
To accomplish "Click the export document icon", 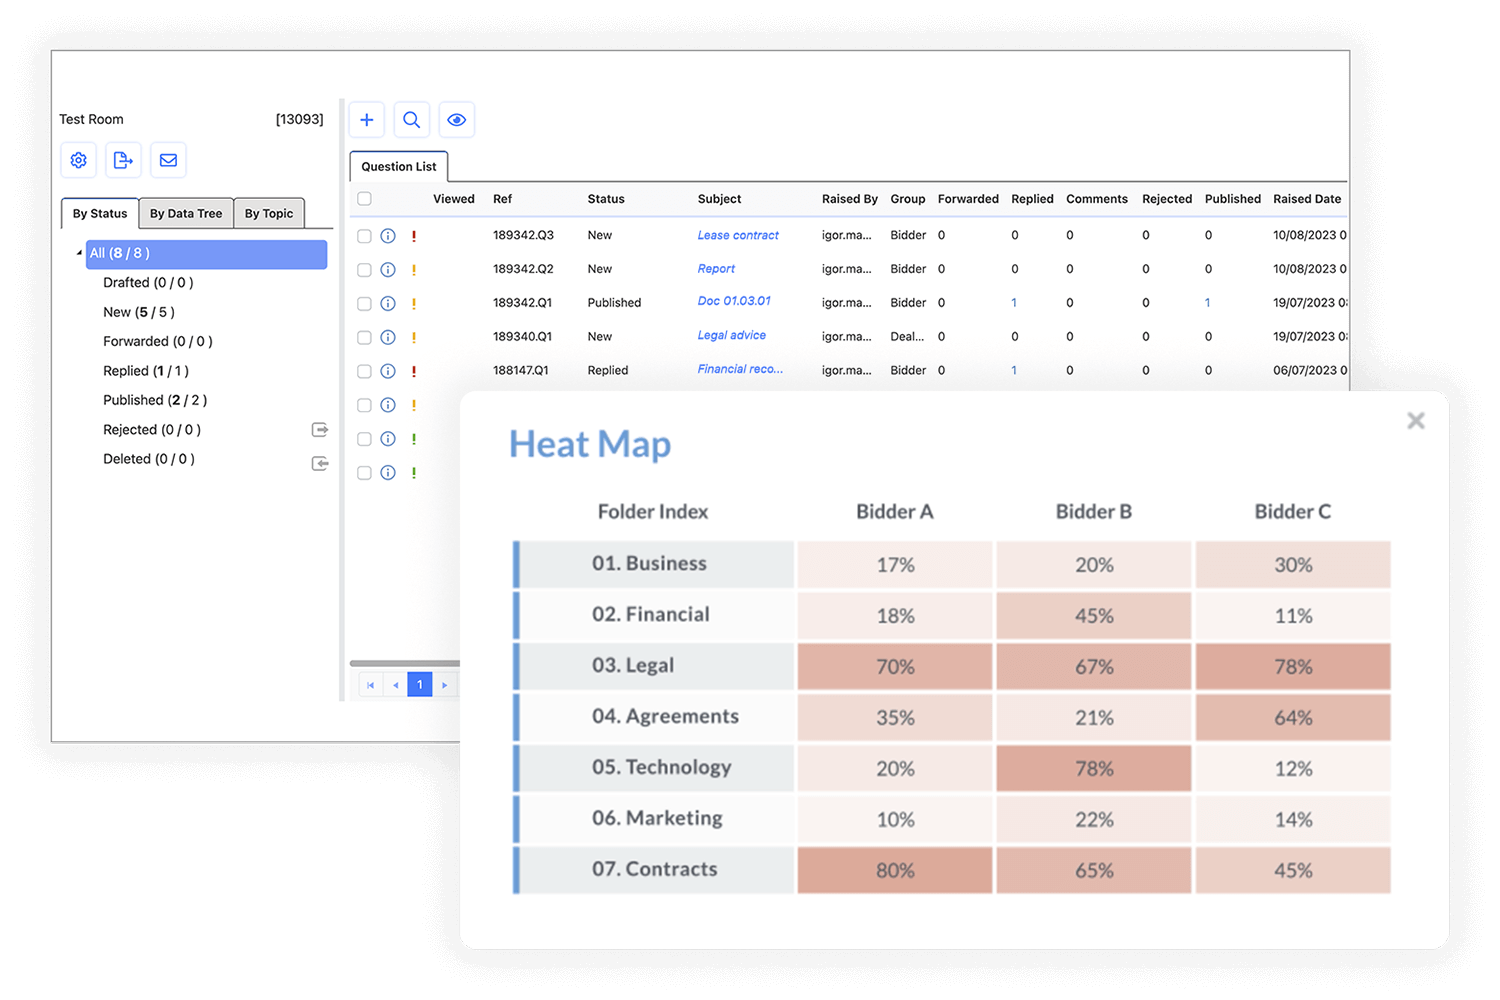I will (123, 160).
